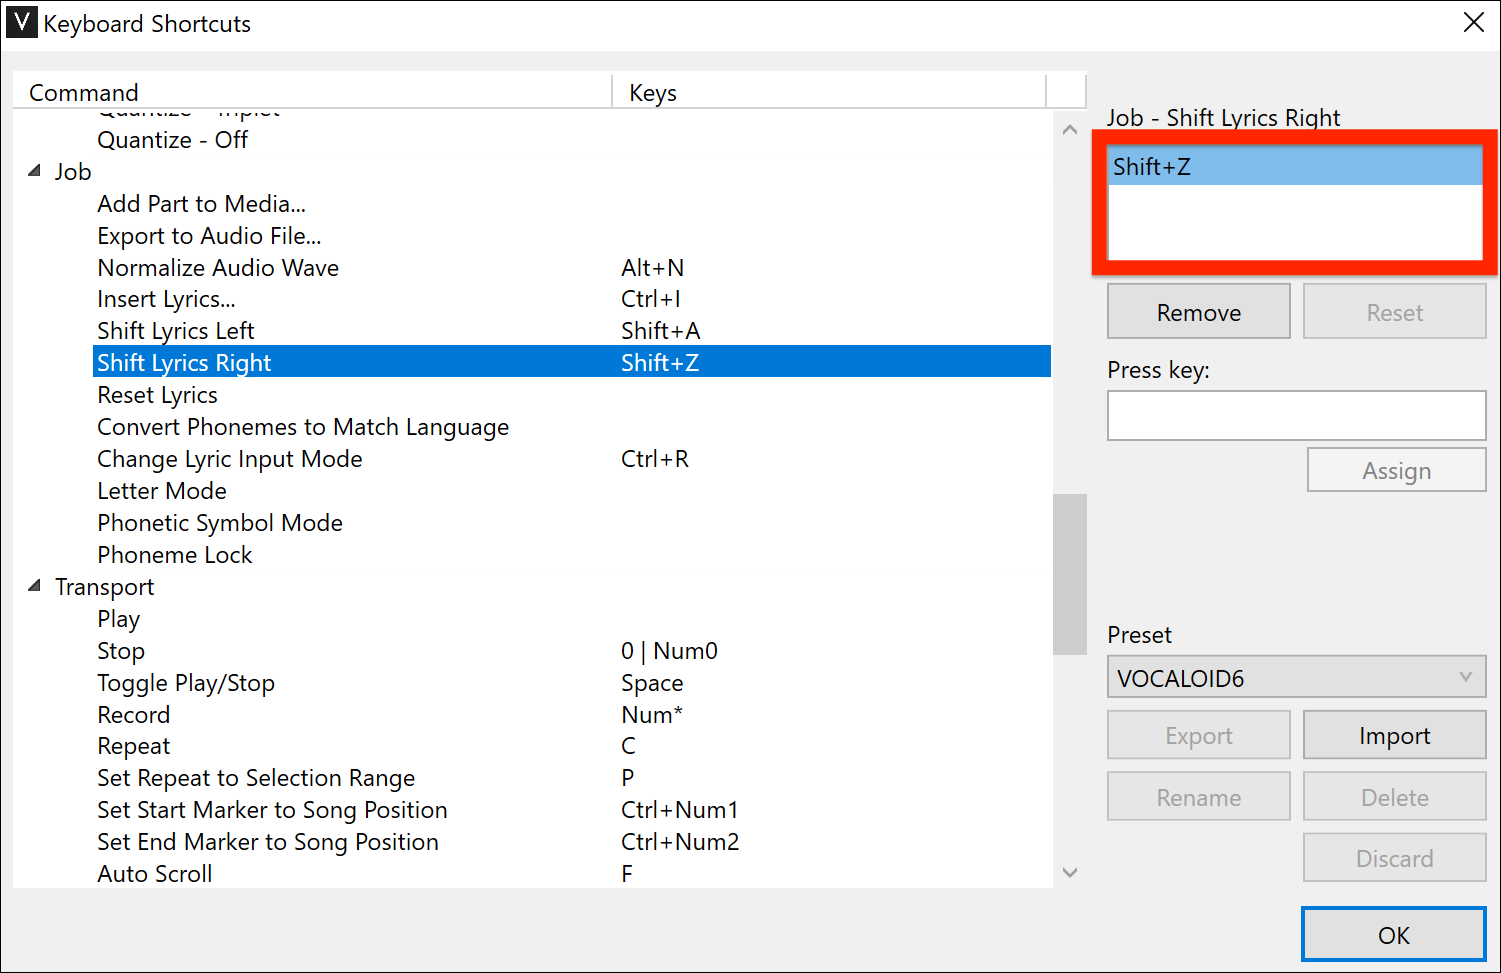
Task: Select the Insert Lyrics command
Action: [x=166, y=298]
